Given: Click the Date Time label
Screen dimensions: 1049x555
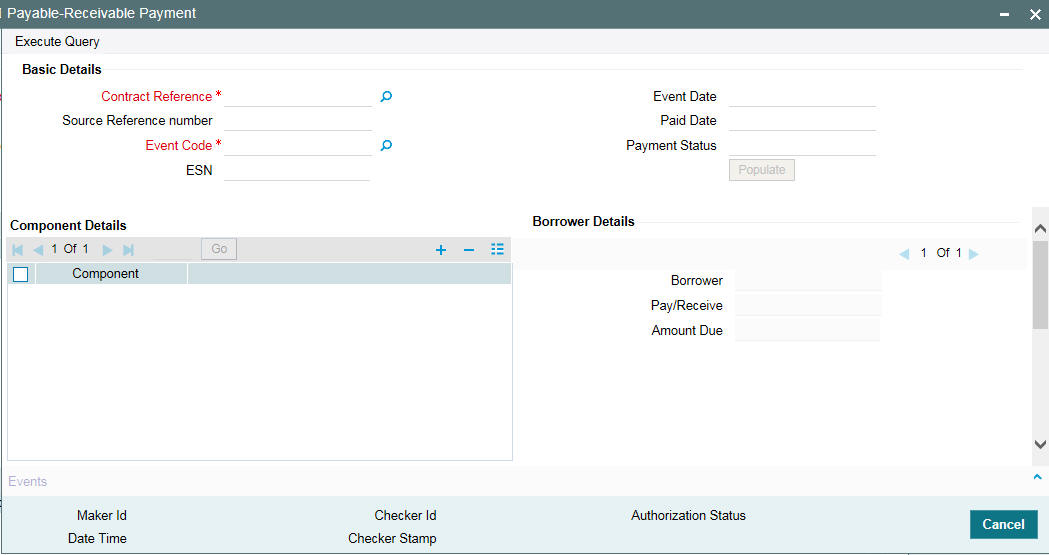Looking at the screenshot, I should point(97,538).
